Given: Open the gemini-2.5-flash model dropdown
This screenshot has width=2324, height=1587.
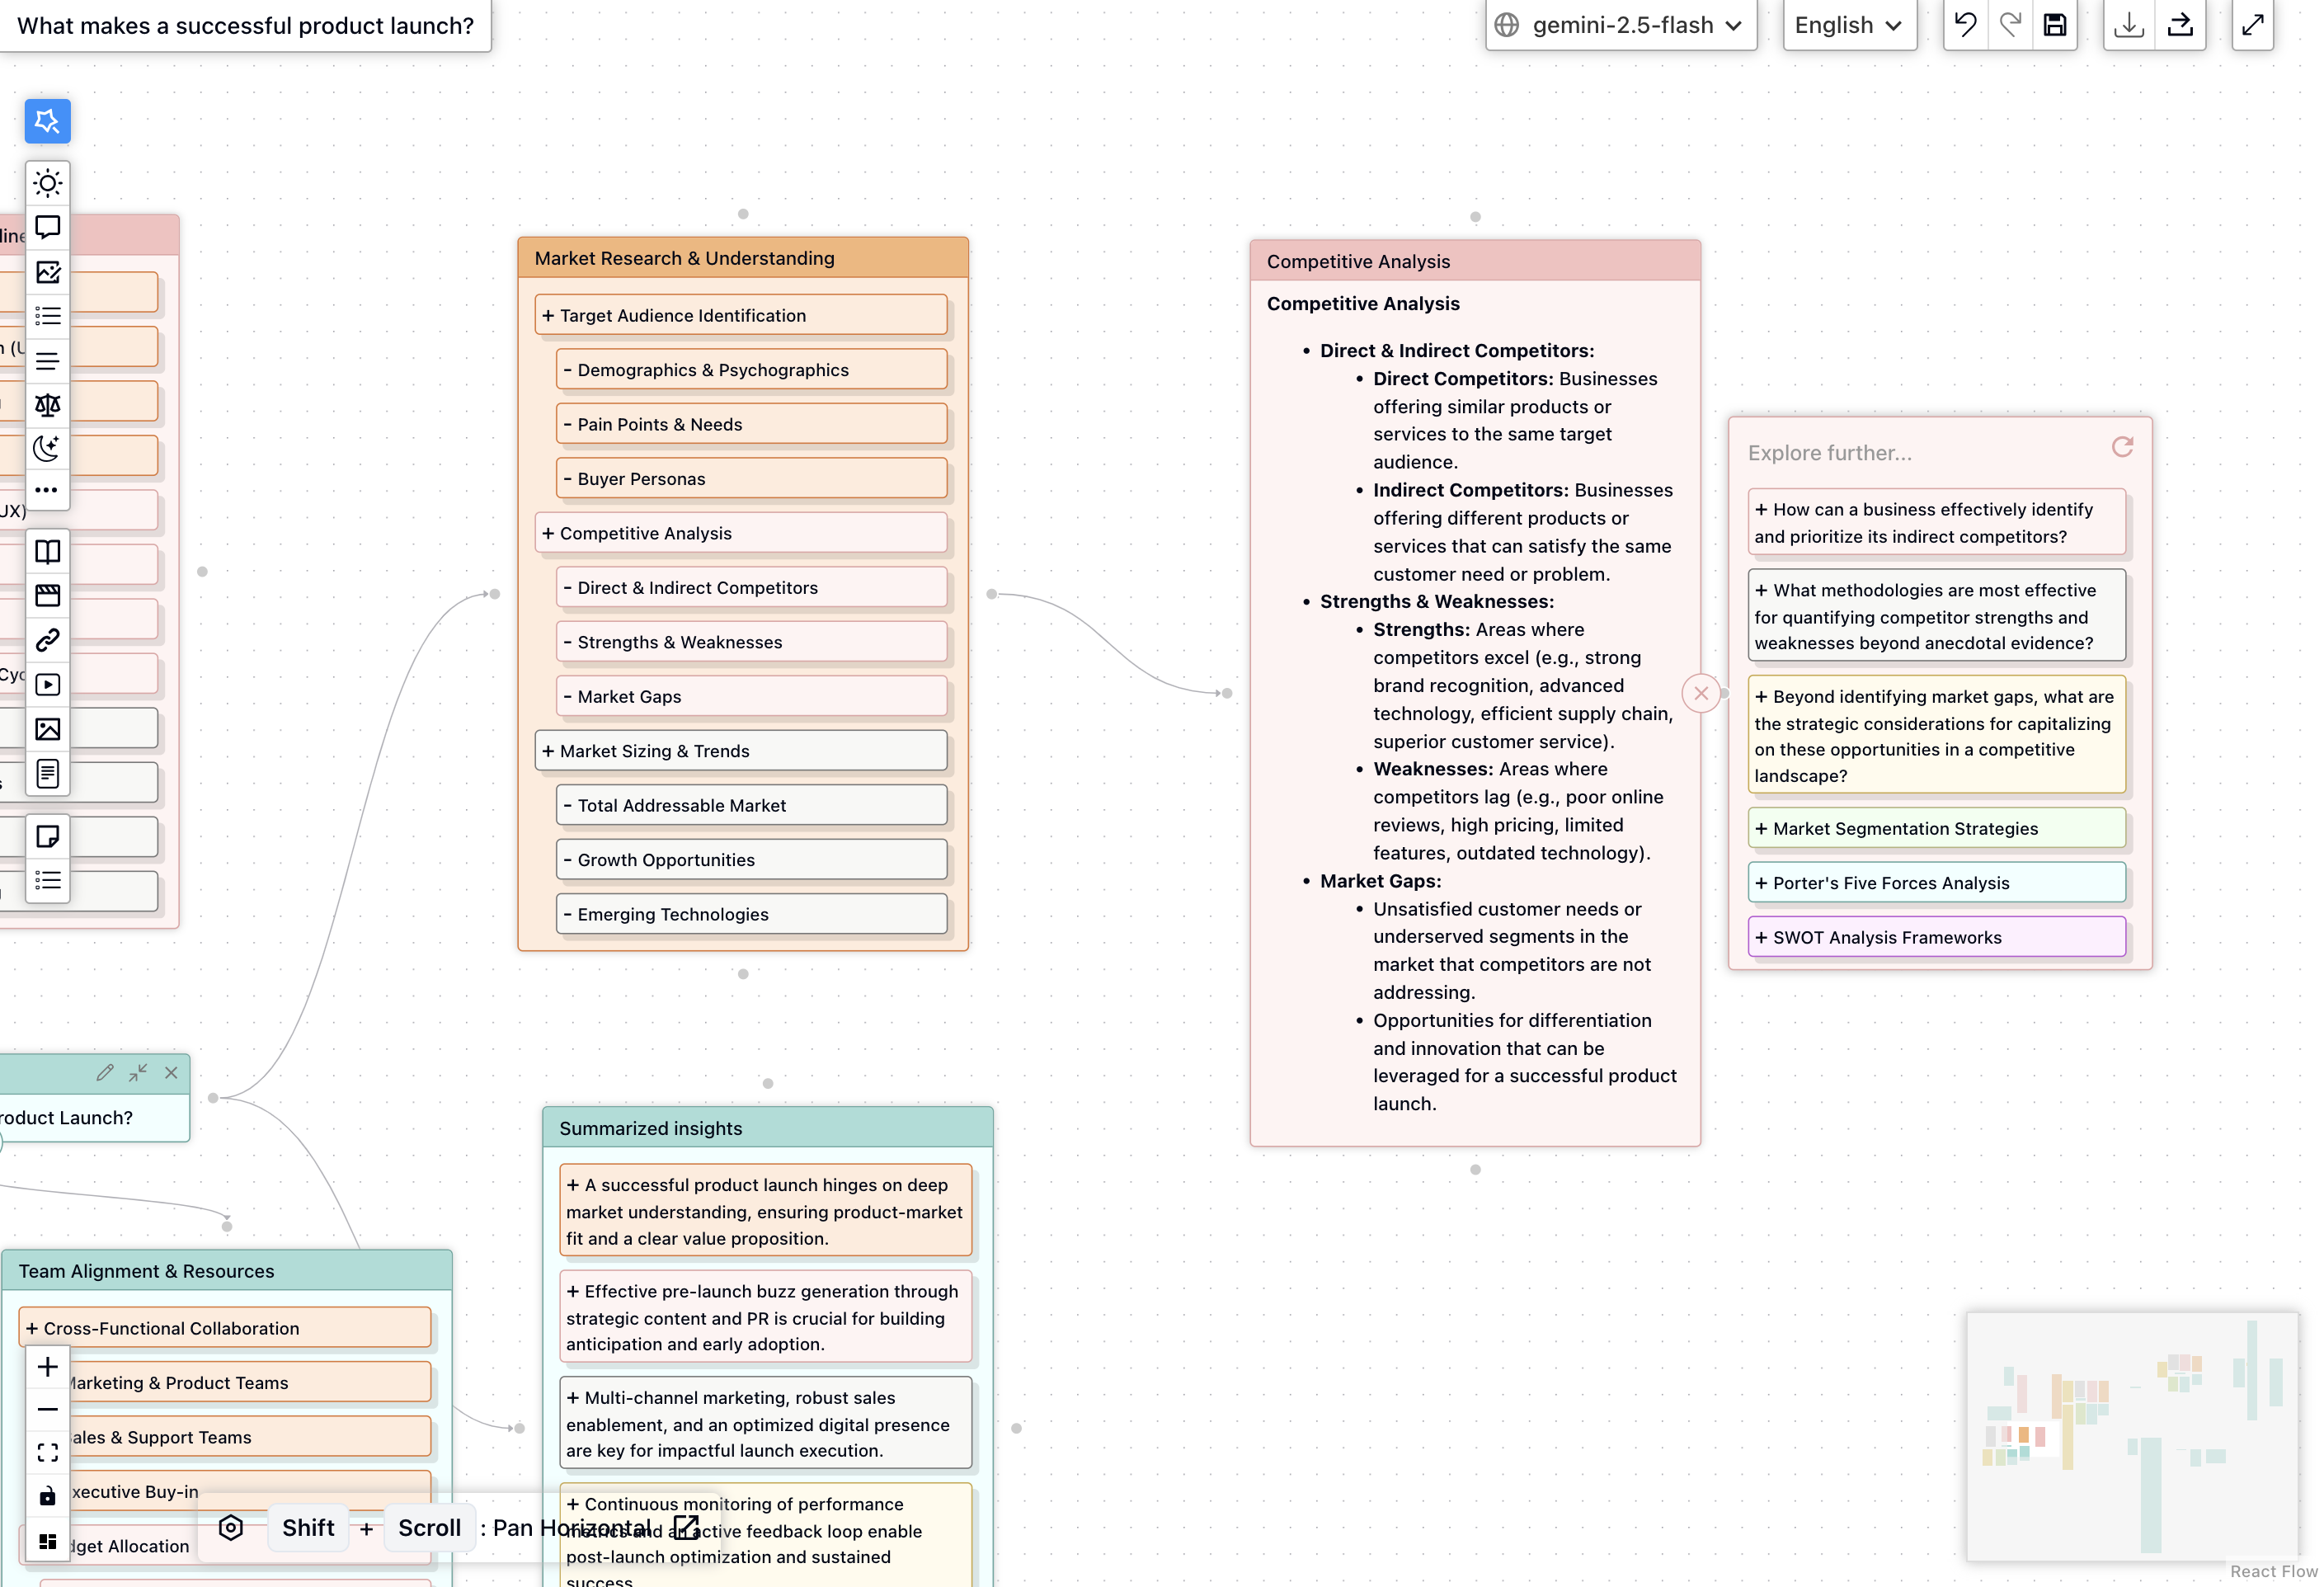Looking at the screenshot, I should (x=1620, y=25).
